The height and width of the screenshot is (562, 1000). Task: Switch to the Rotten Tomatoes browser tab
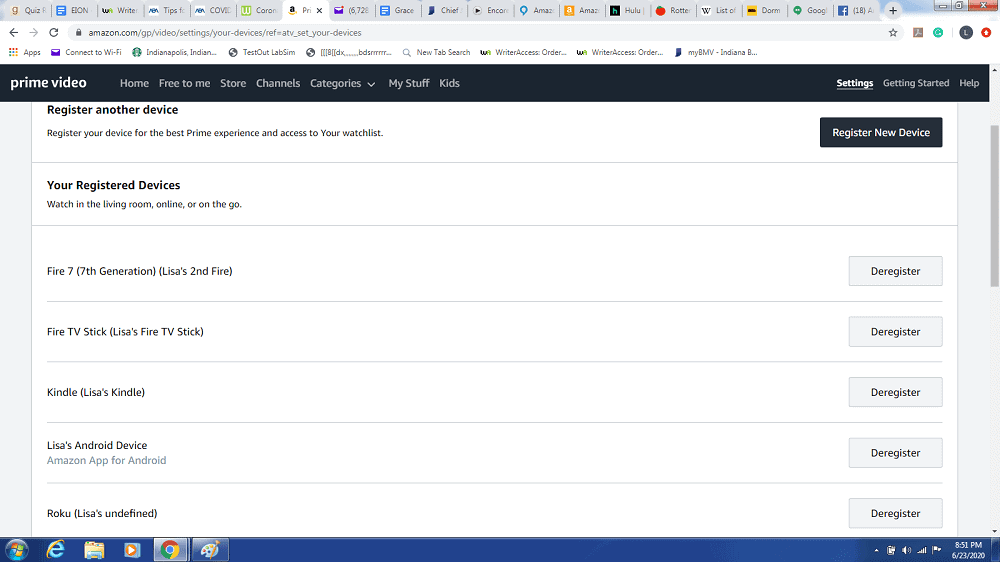click(x=673, y=10)
